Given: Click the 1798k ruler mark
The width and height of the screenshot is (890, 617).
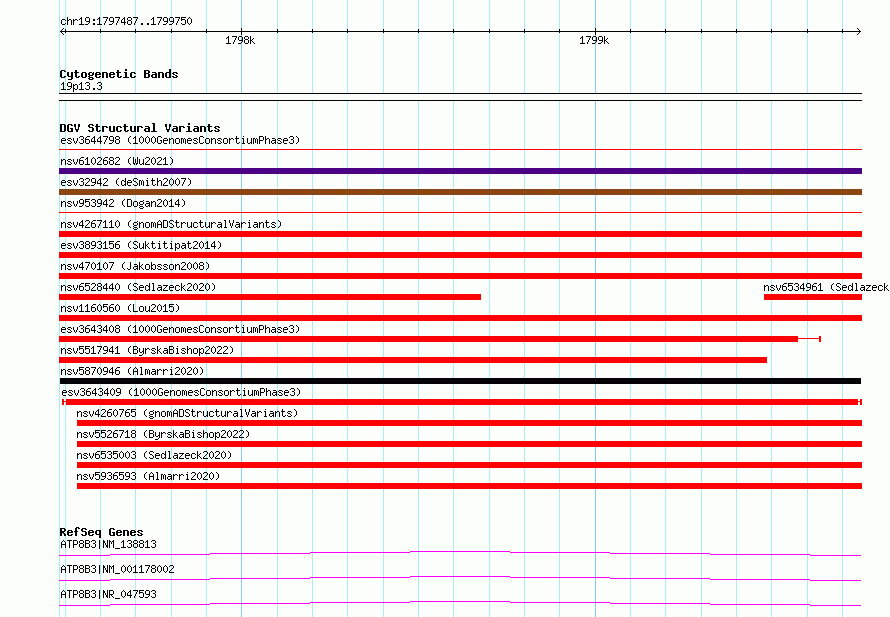Looking at the screenshot, I should (240, 40).
